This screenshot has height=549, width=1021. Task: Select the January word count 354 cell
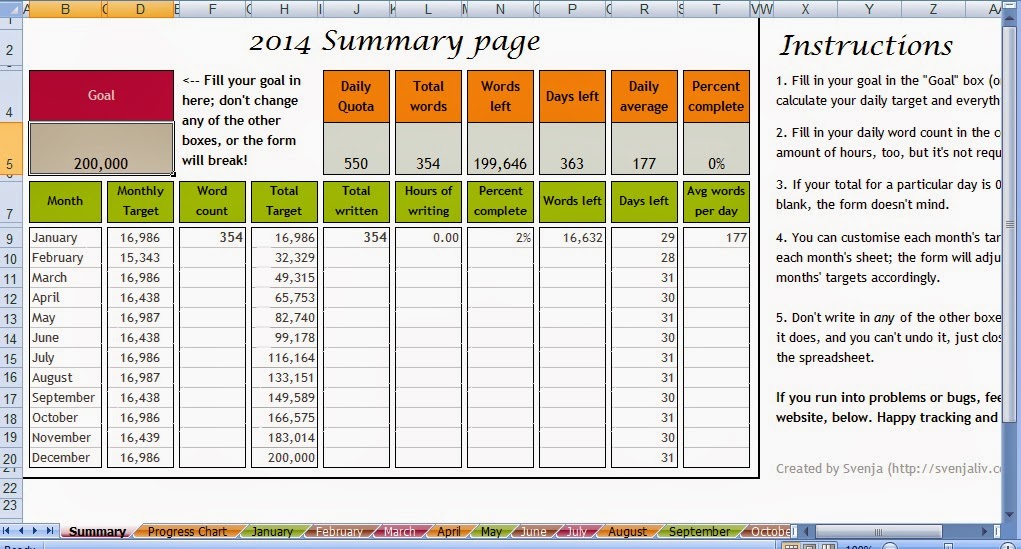click(x=212, y=238)
